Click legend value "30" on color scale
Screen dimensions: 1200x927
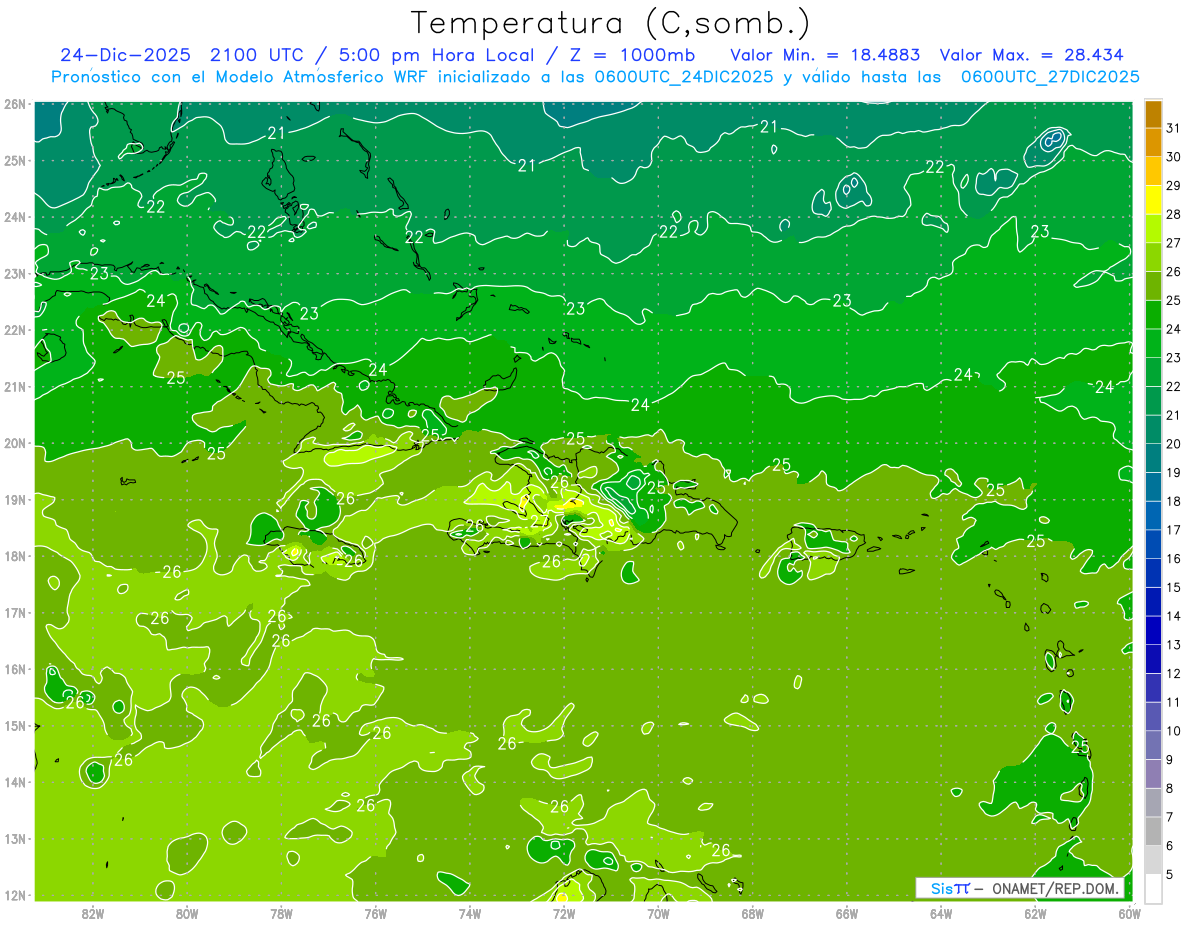click(x=1174, y=156)
